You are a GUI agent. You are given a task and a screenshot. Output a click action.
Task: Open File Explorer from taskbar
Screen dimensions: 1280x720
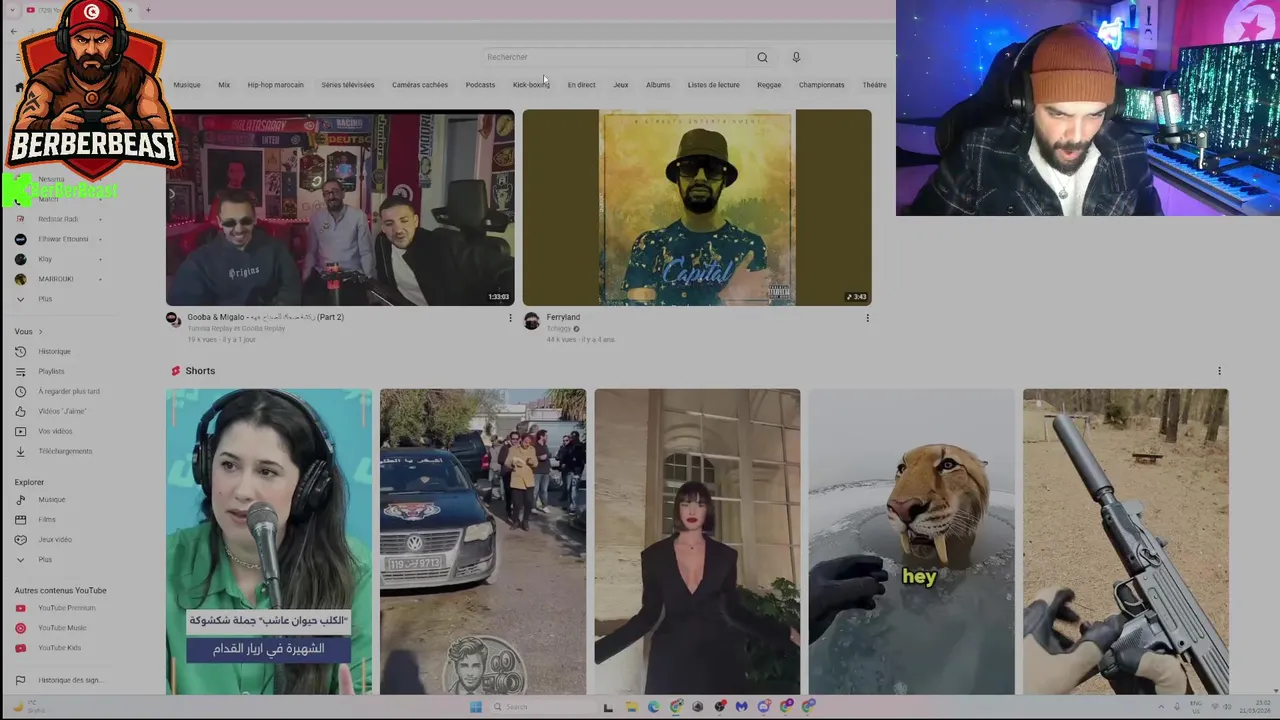pos(631,707)
